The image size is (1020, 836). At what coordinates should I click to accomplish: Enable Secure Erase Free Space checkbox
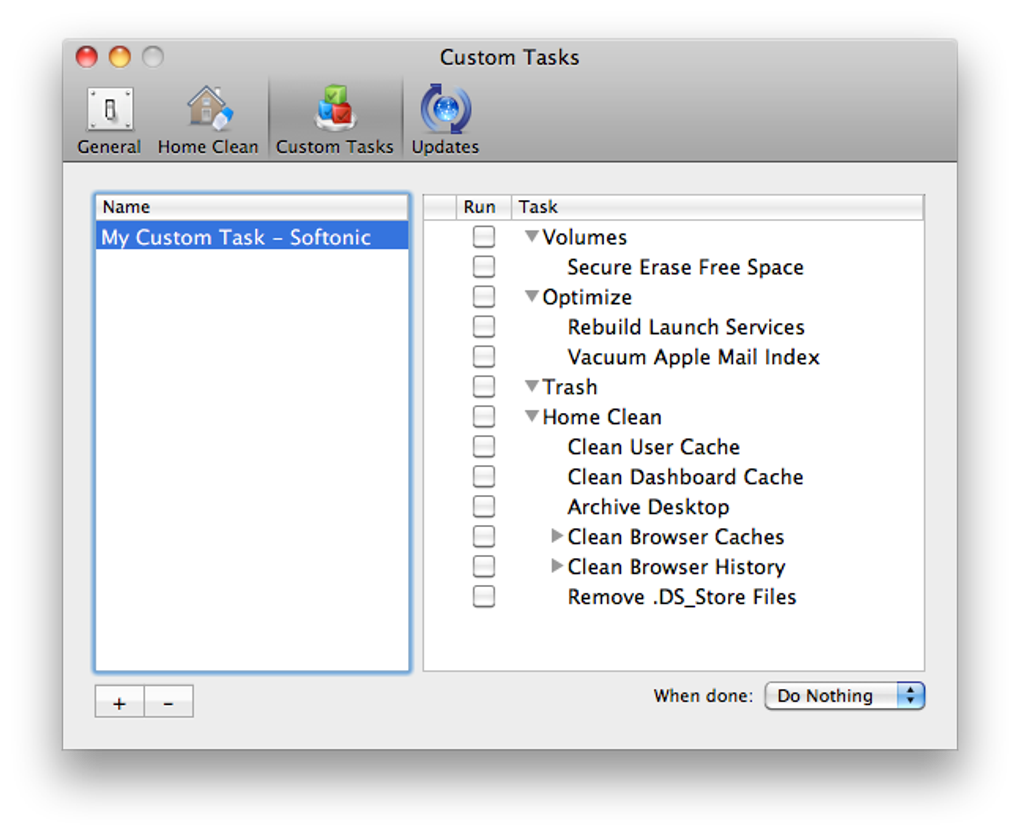coord(483,266)
